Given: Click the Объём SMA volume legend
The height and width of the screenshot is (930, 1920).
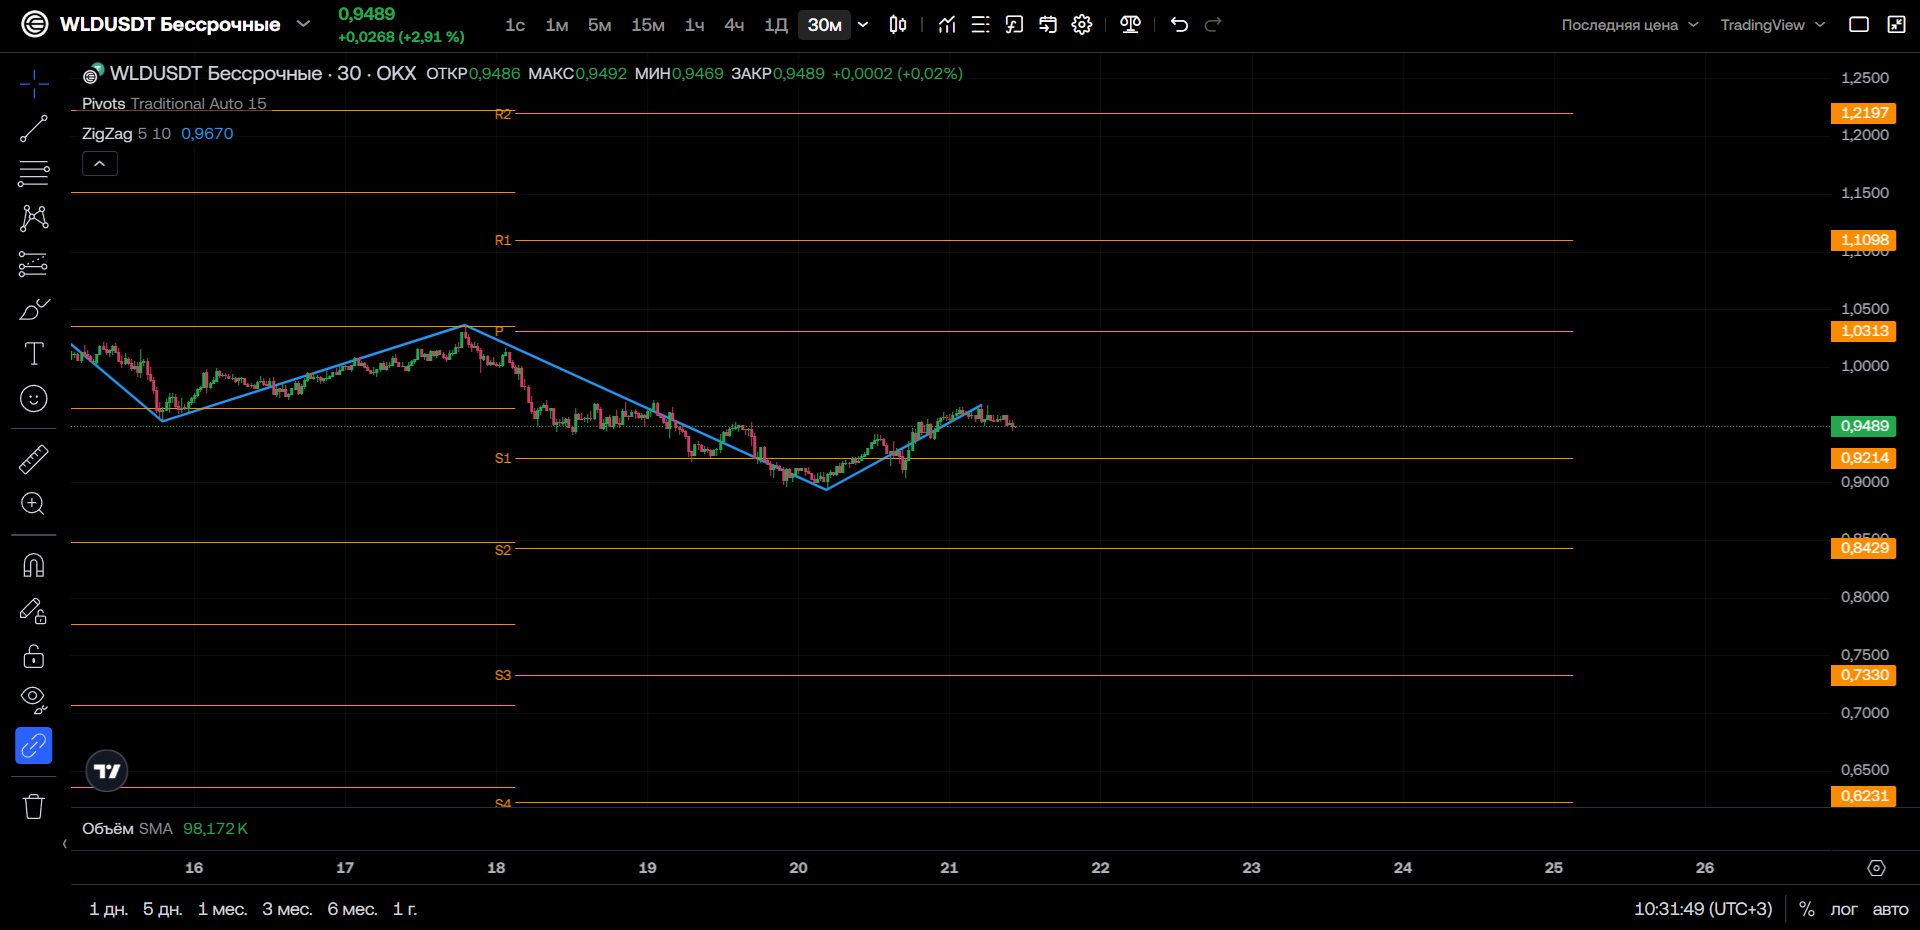Looking at the screenshot, I should [164, 829].
